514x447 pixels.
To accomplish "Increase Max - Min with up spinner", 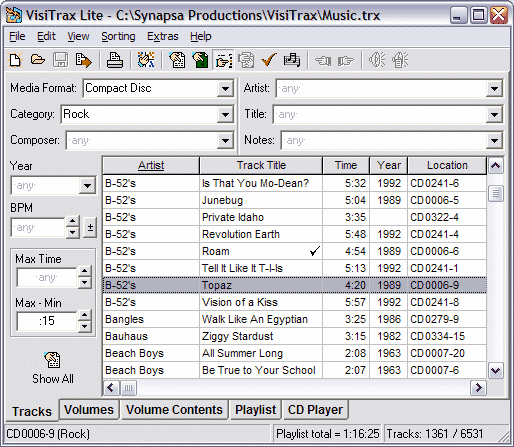I will [85, 315].
